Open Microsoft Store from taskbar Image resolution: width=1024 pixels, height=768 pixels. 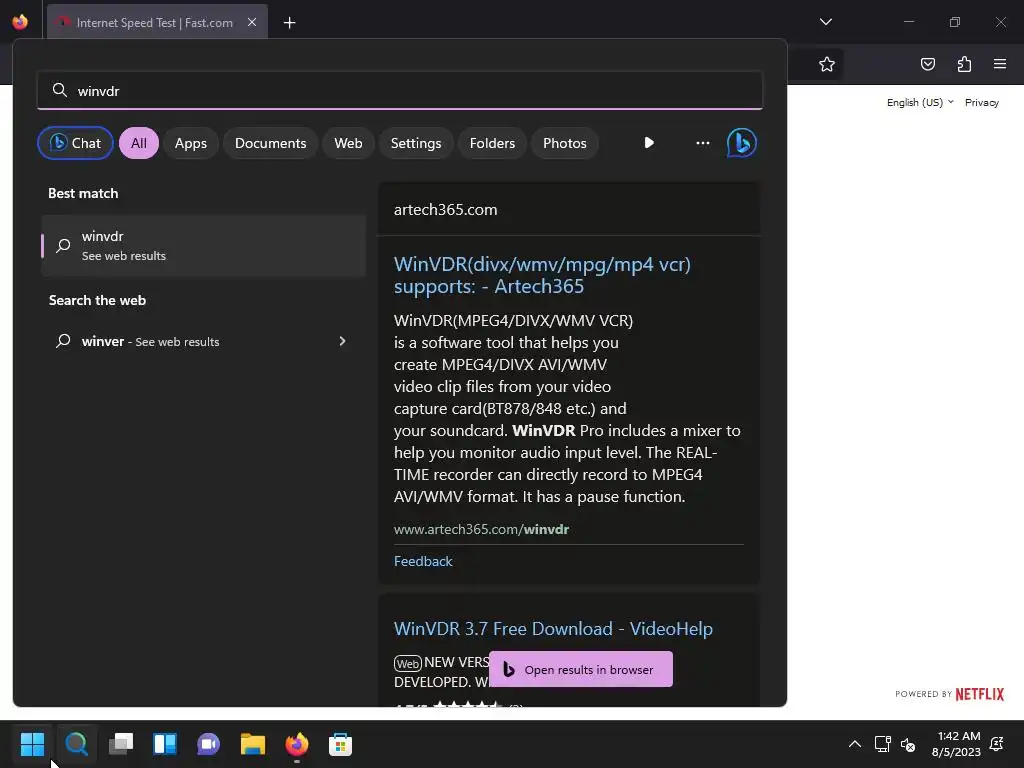(x=340, y=744)
